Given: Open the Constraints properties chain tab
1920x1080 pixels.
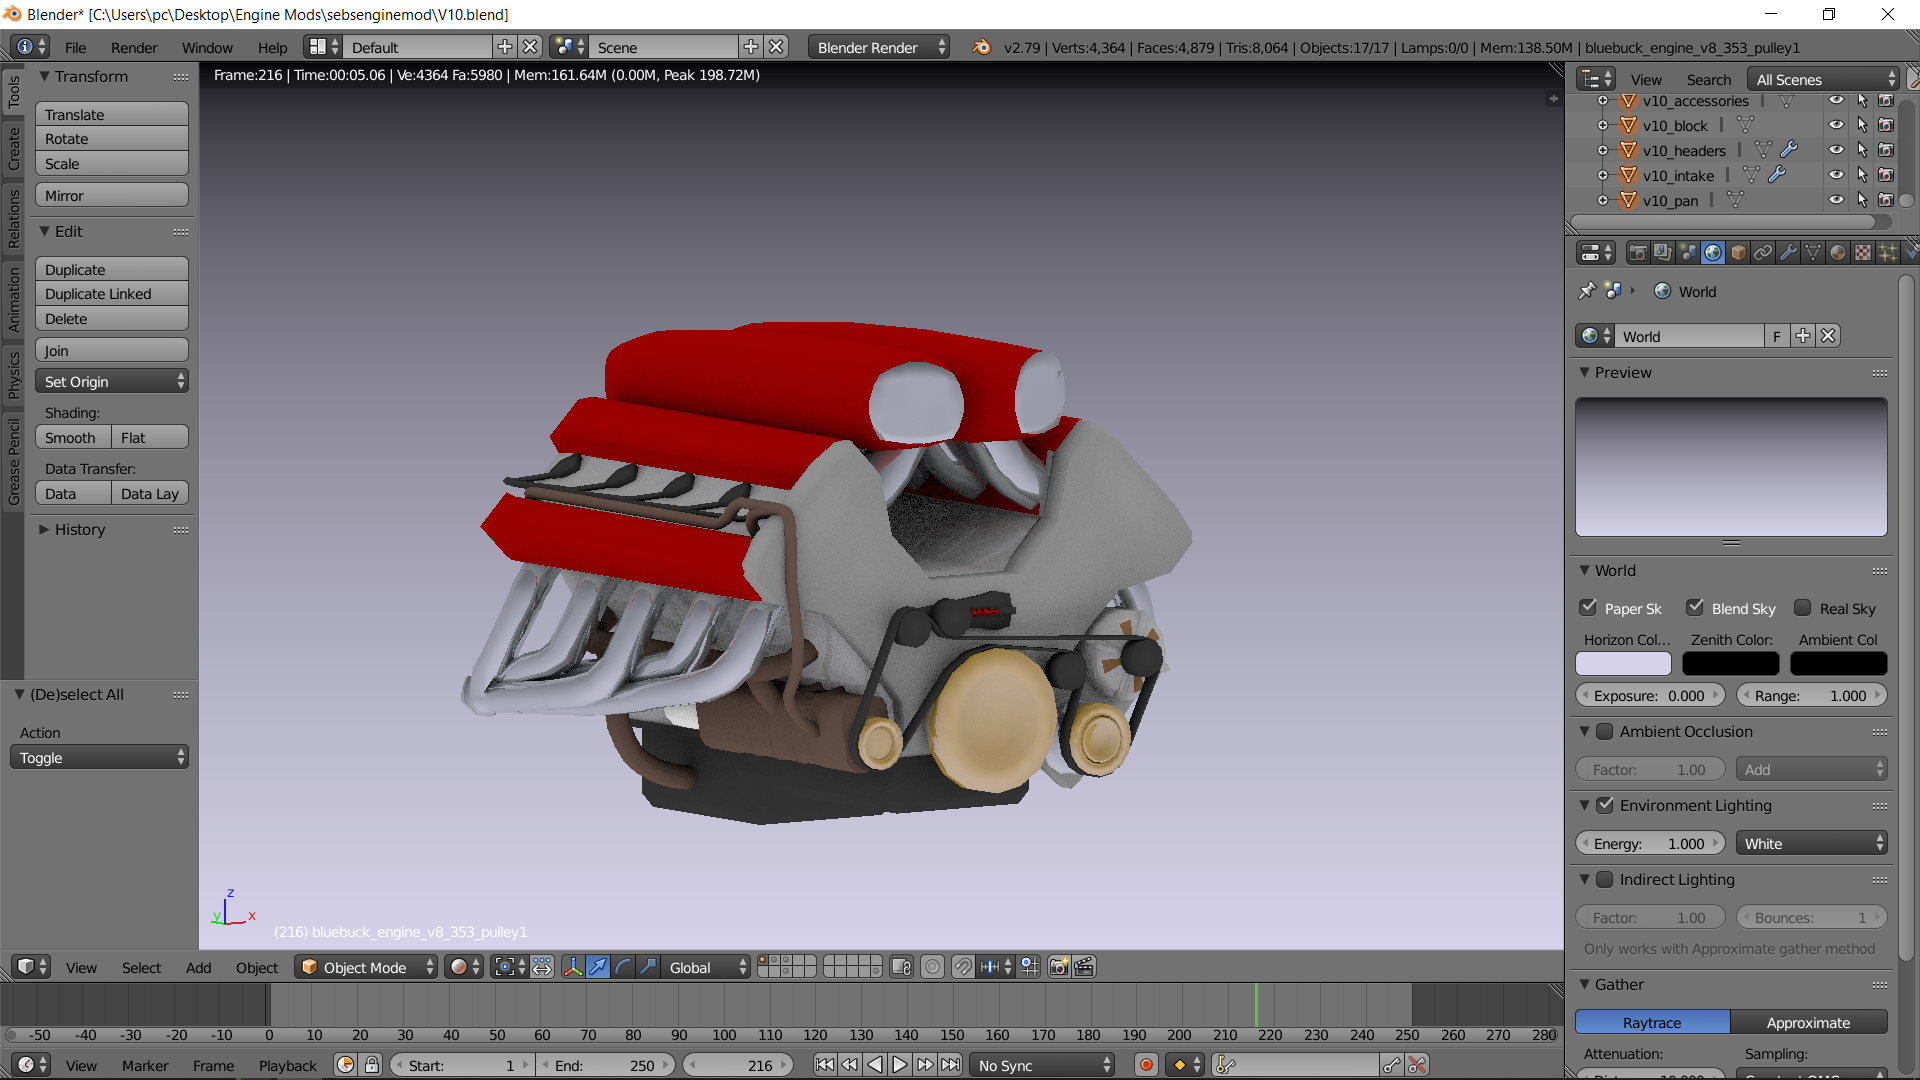Looking at the screenshot, I should pyautogui.click(x=1763, y=253).
